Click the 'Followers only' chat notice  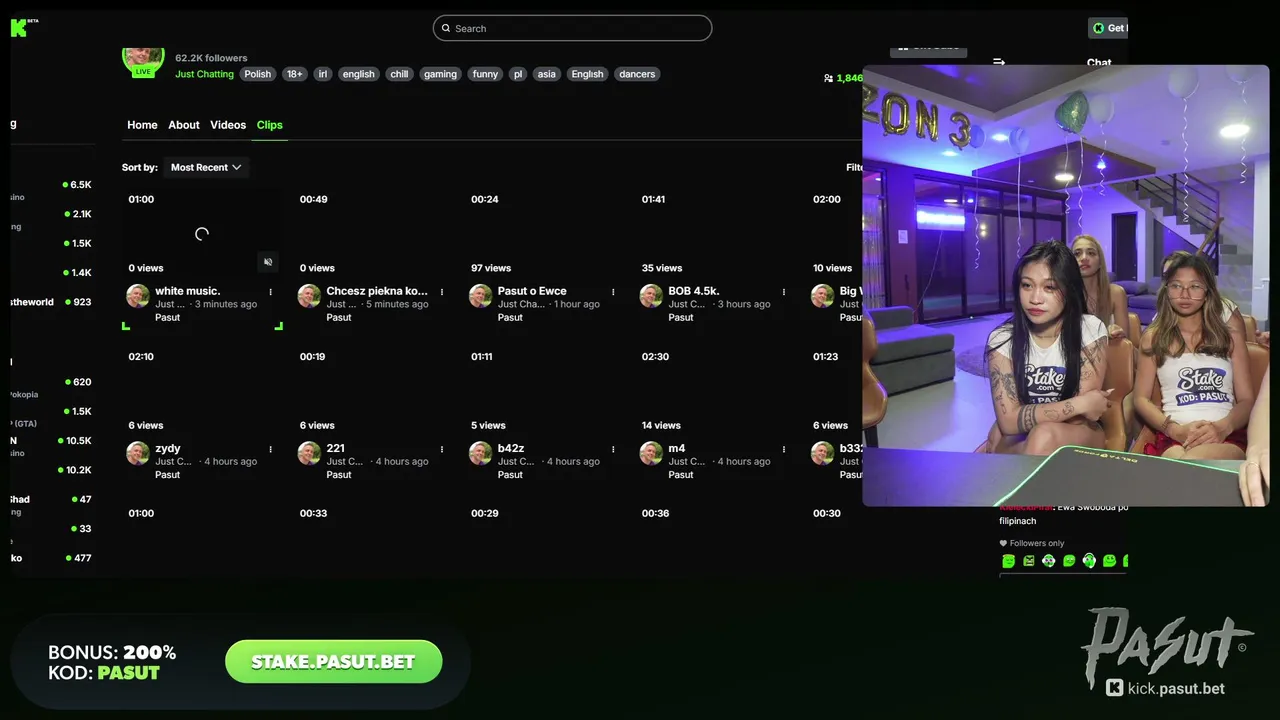[x=1031, y=543]
